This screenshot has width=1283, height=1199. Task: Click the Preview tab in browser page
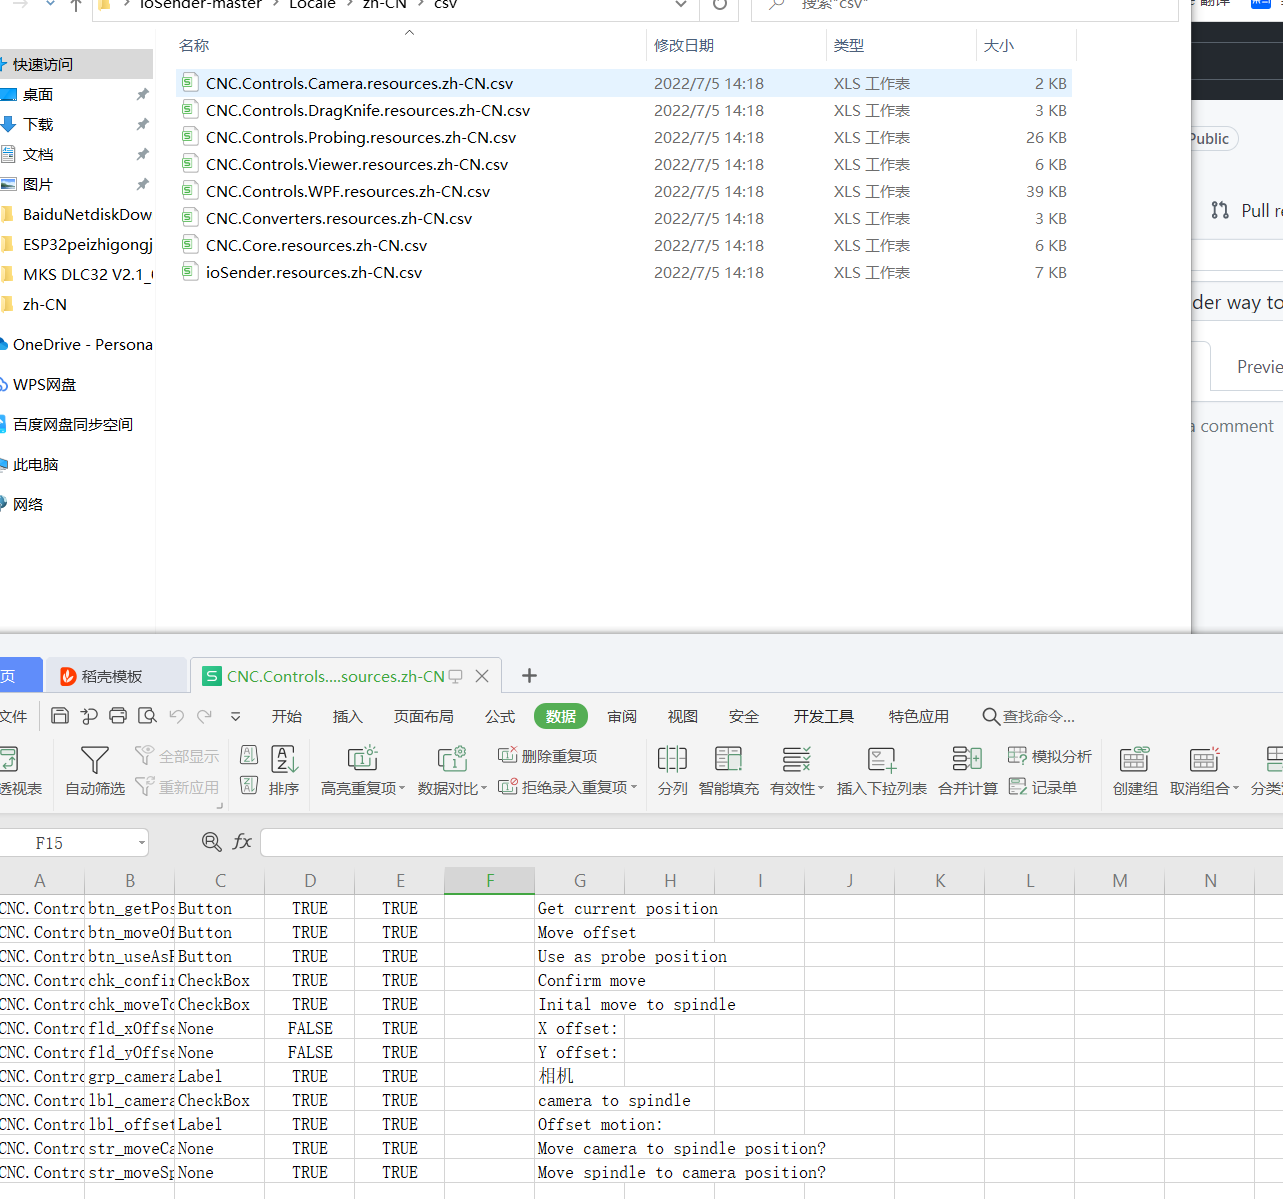1258,367
